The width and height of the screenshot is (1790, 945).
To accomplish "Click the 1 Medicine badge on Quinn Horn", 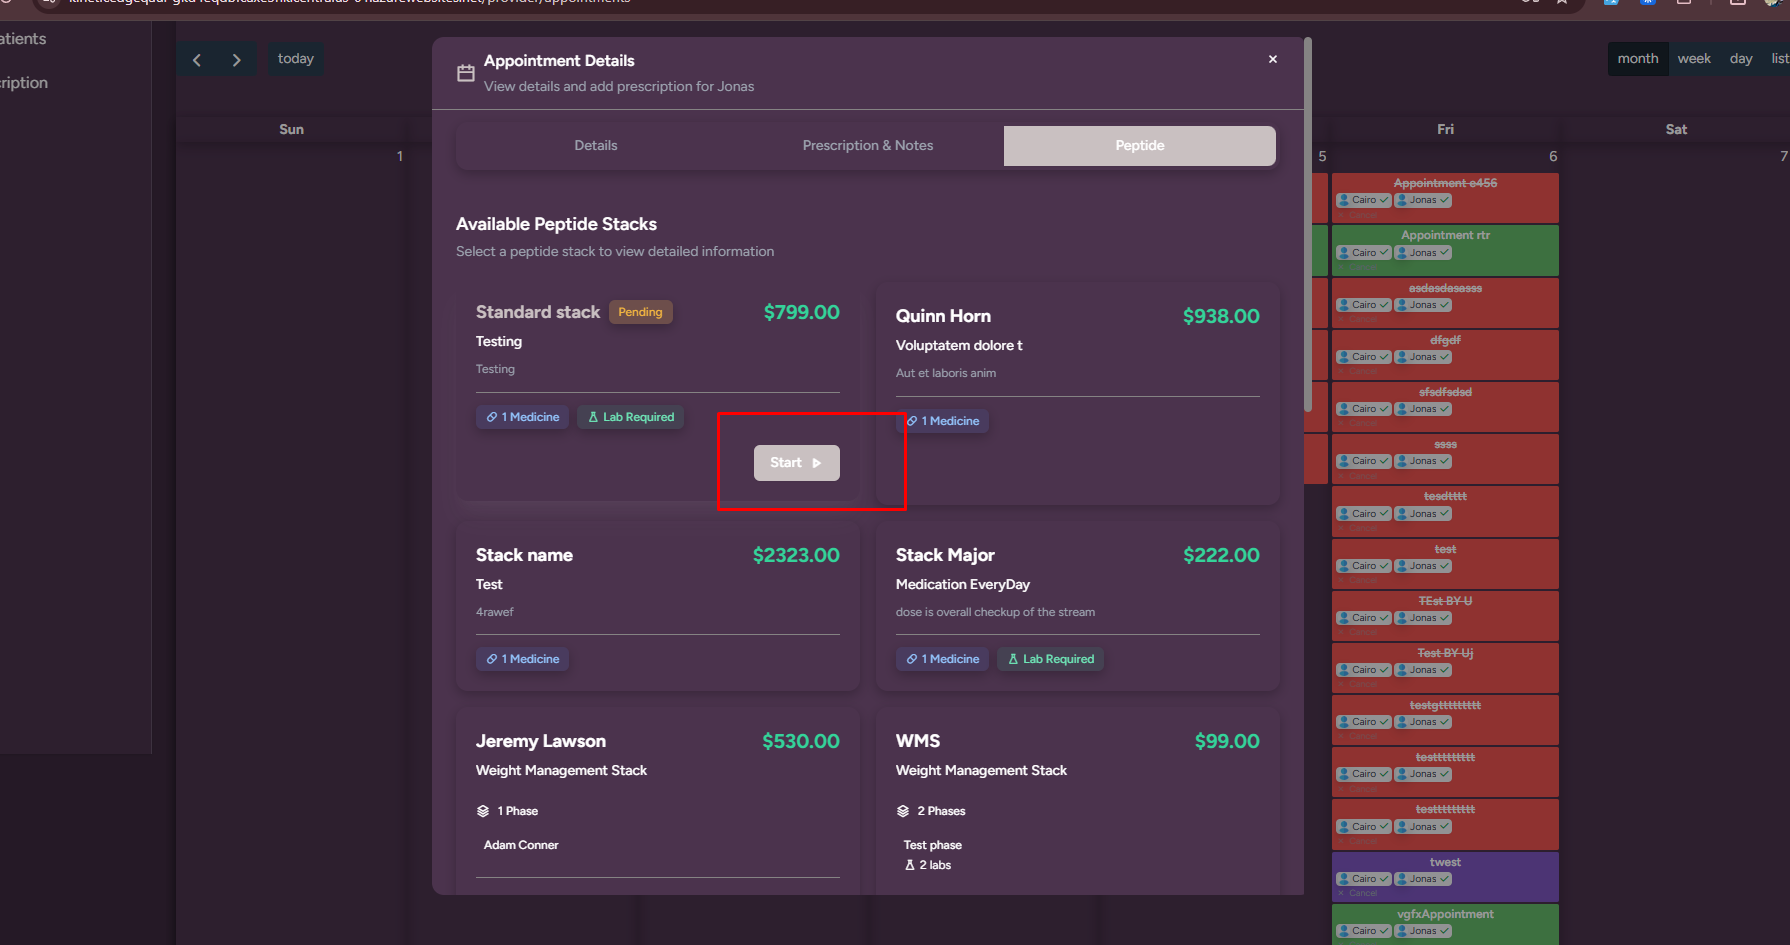I will [945, 421].
